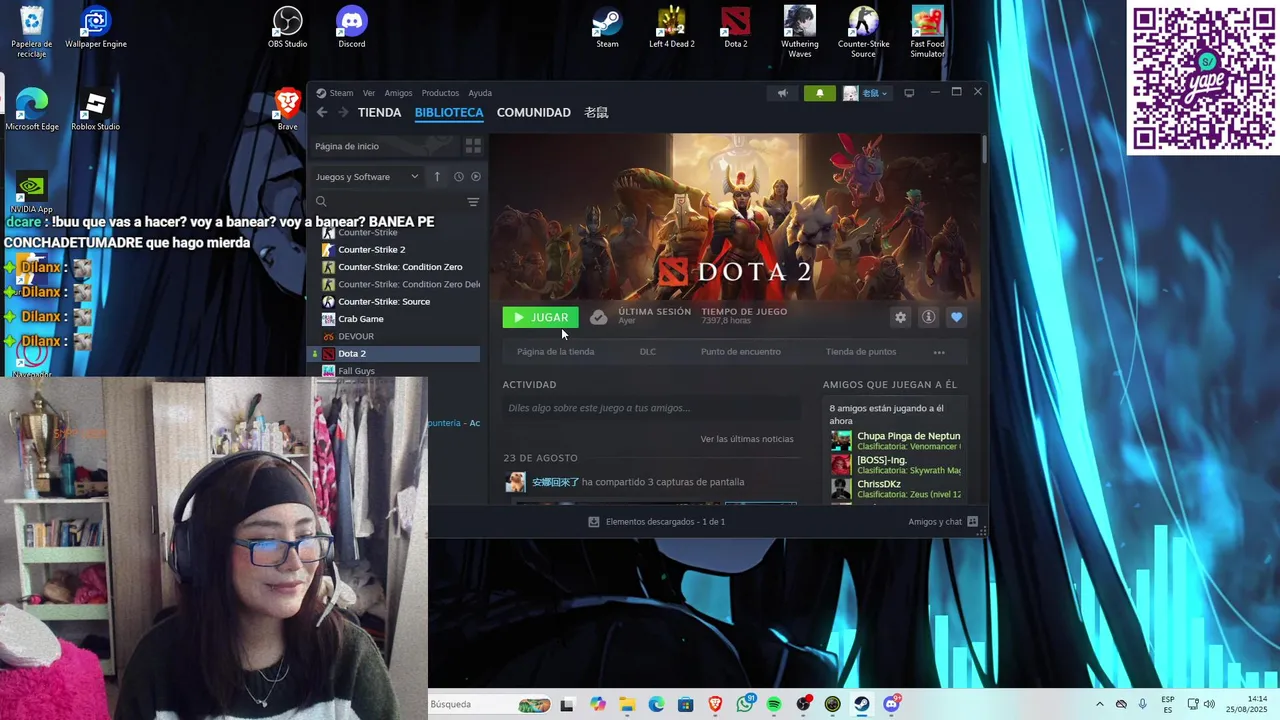The height and width of the screenshot is (720, 1280).
Task: Switch to TIENDA tab
Action: 379,113
